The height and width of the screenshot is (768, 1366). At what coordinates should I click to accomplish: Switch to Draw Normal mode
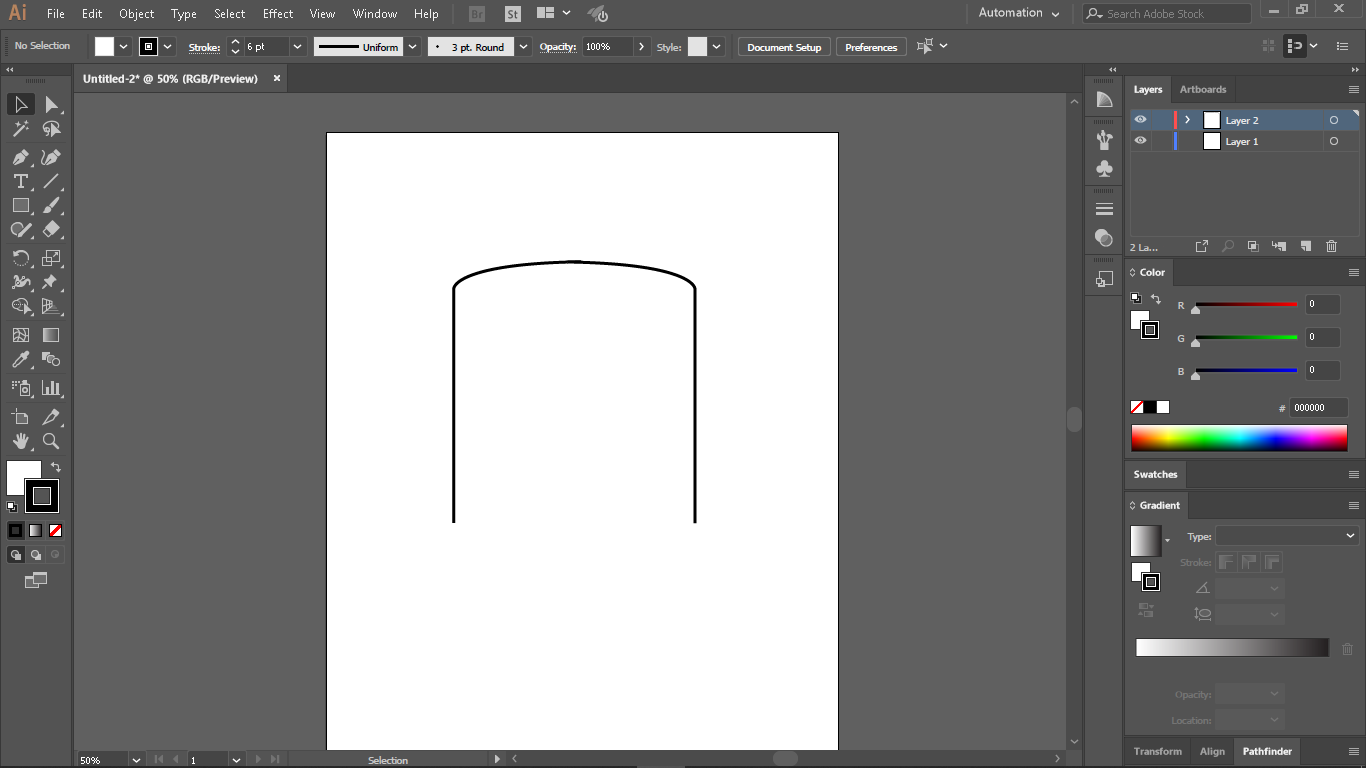click(16, 554)
